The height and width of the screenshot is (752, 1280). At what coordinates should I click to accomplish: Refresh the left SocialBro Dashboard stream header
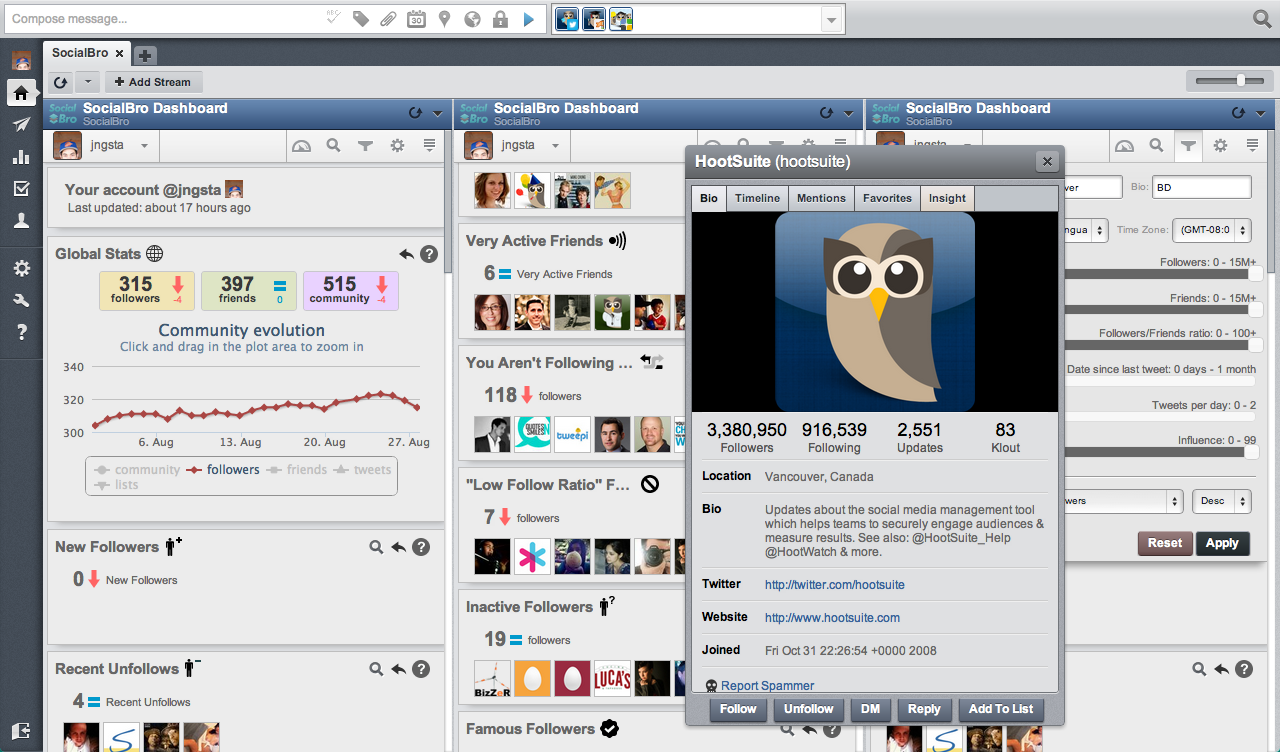(414, 113)
